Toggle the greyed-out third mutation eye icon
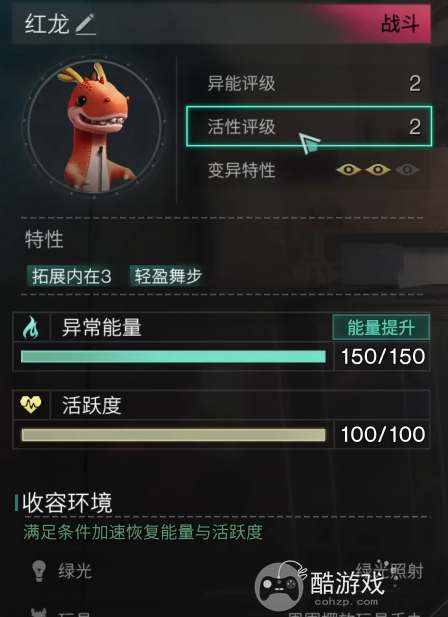Viewport: 448px width, 617px height. (407, 170)
